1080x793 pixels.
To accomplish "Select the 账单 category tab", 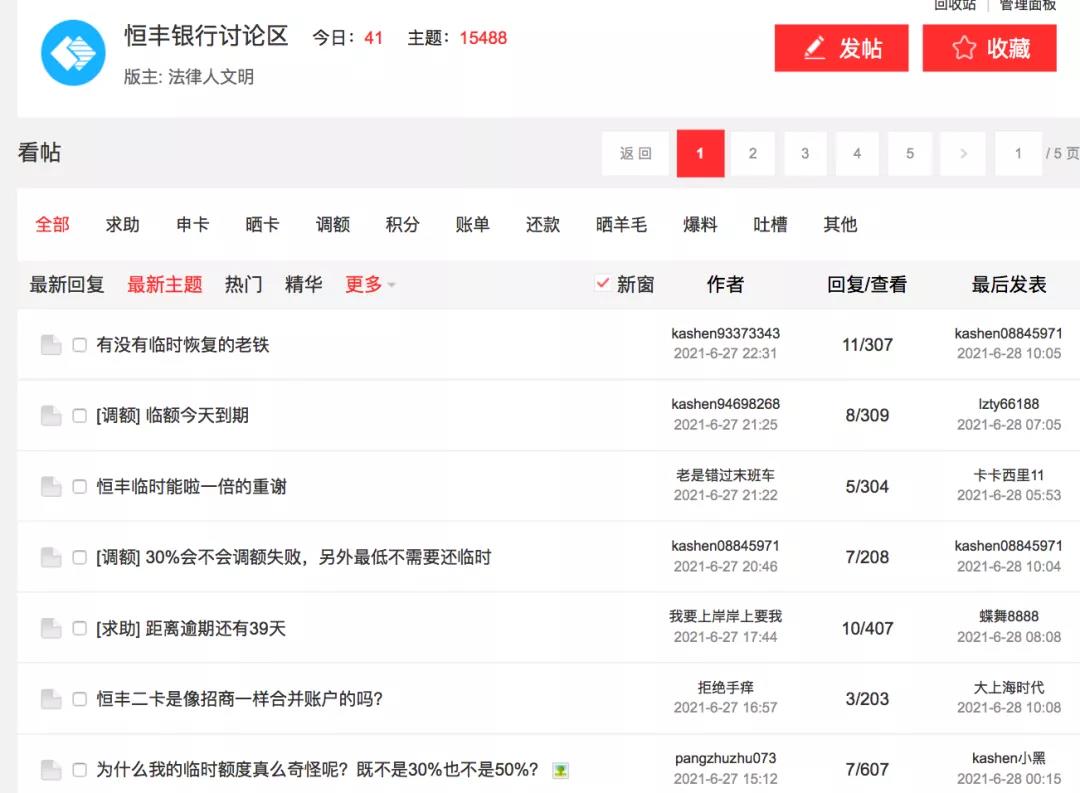I will pyautogui.click(x=472, y=225).
